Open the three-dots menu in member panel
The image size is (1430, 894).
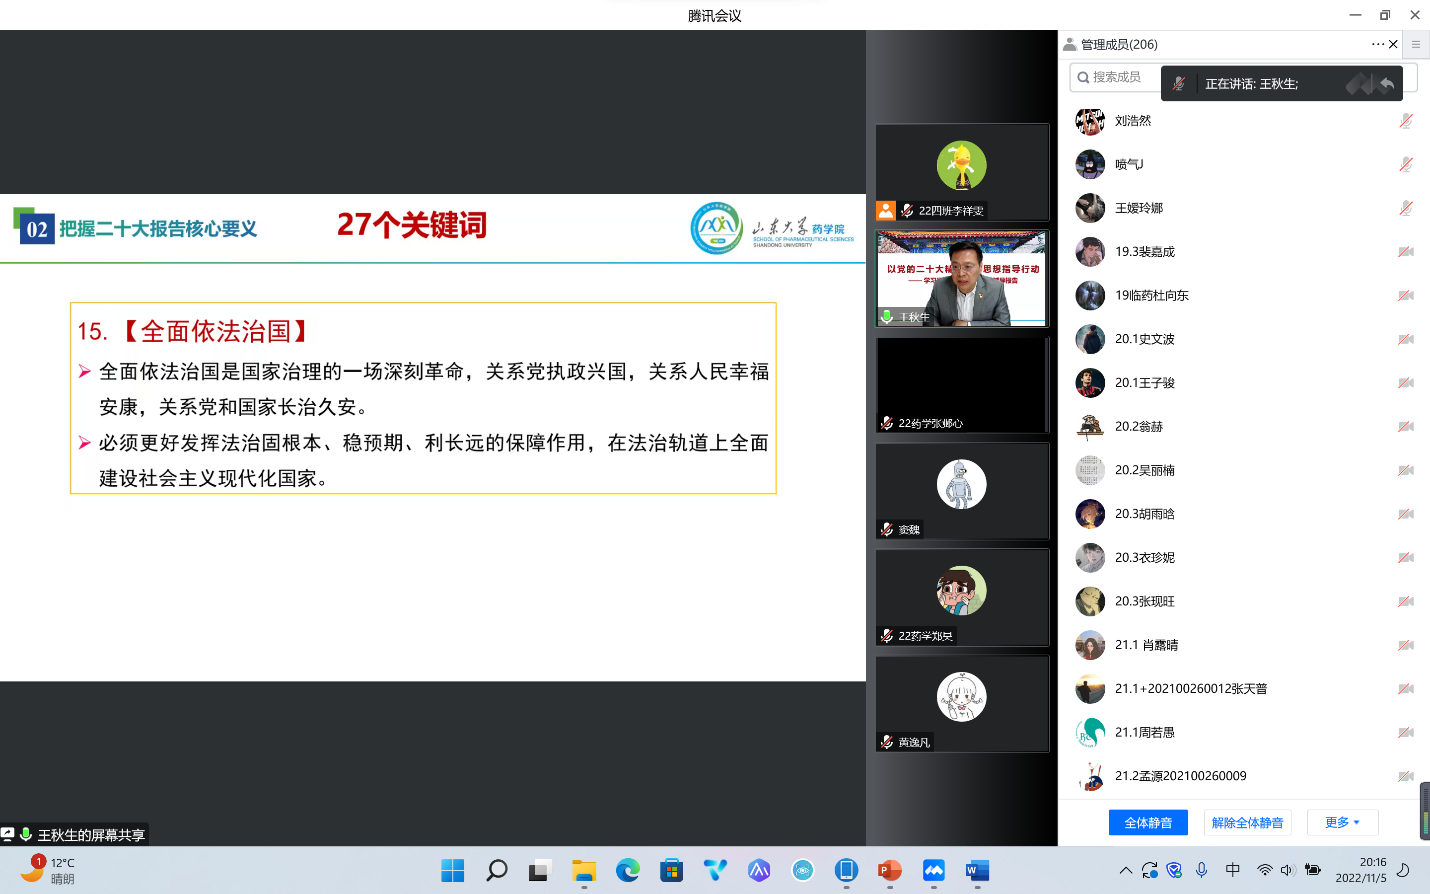[1377, 44]
